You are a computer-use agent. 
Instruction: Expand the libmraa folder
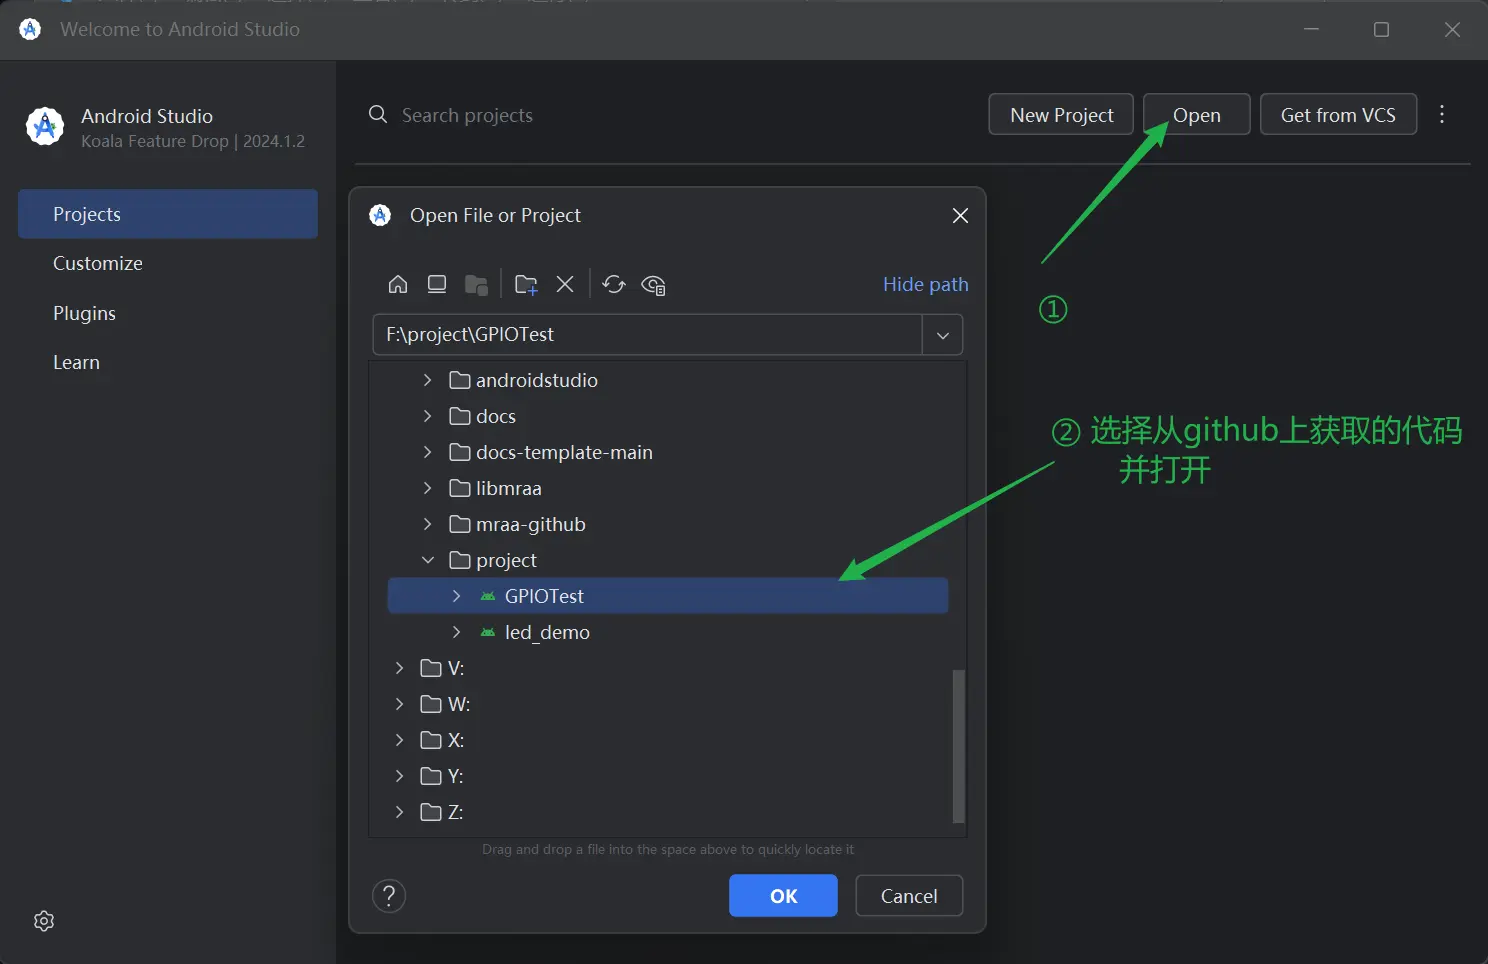428,488
